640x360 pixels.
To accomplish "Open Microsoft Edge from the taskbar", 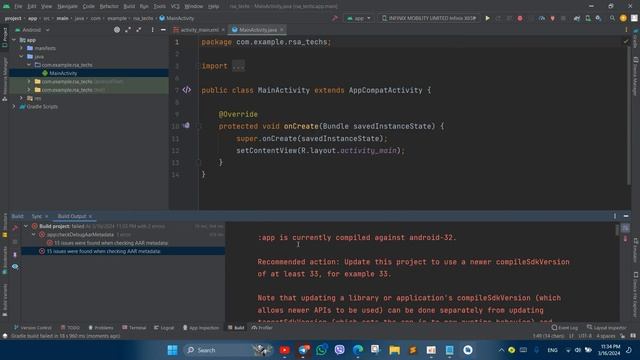I will (x=358, y=350).
